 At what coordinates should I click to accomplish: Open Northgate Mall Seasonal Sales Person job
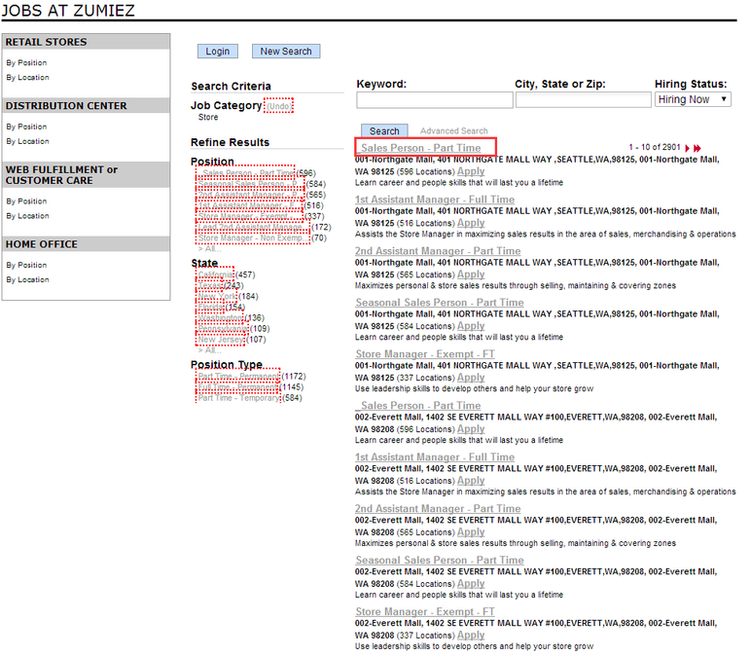[440, 303]
